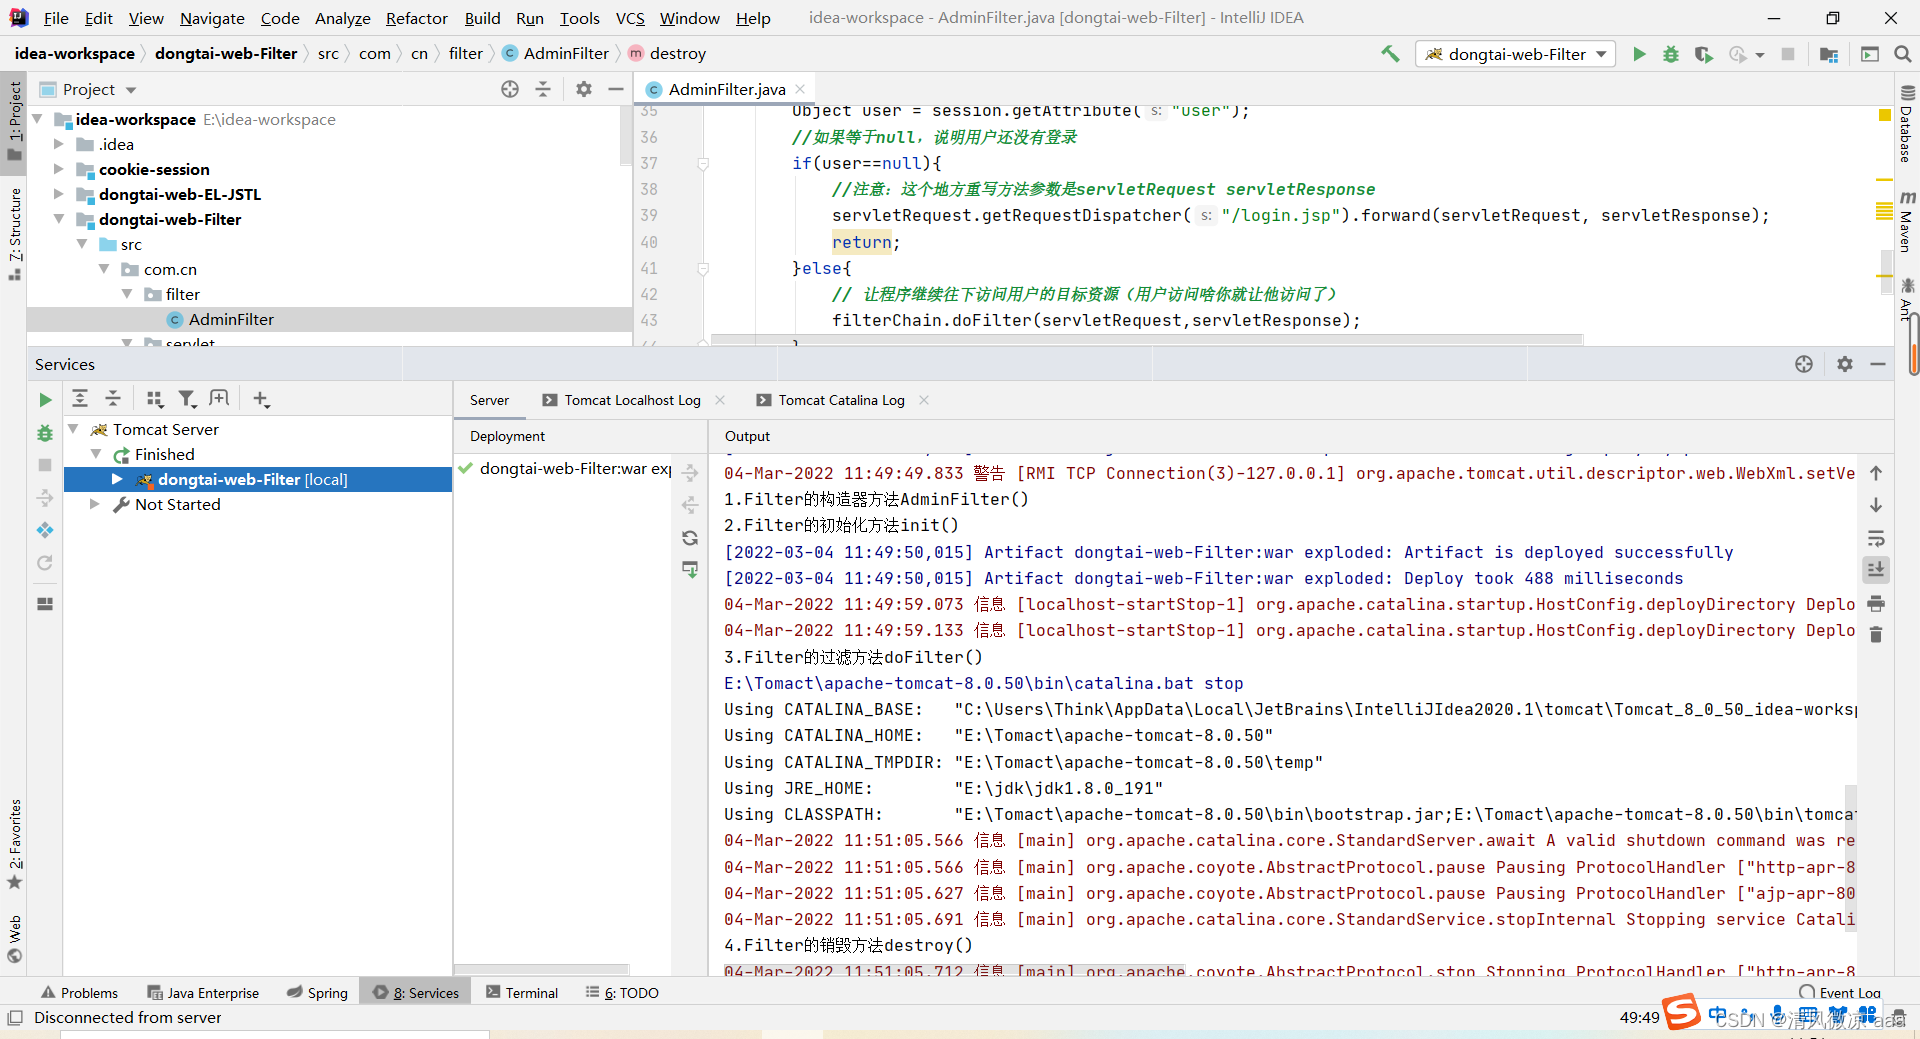Toggle scroll to end in Output
The width and height of the screenshot is (1920, 1039).
point(1876,570)
